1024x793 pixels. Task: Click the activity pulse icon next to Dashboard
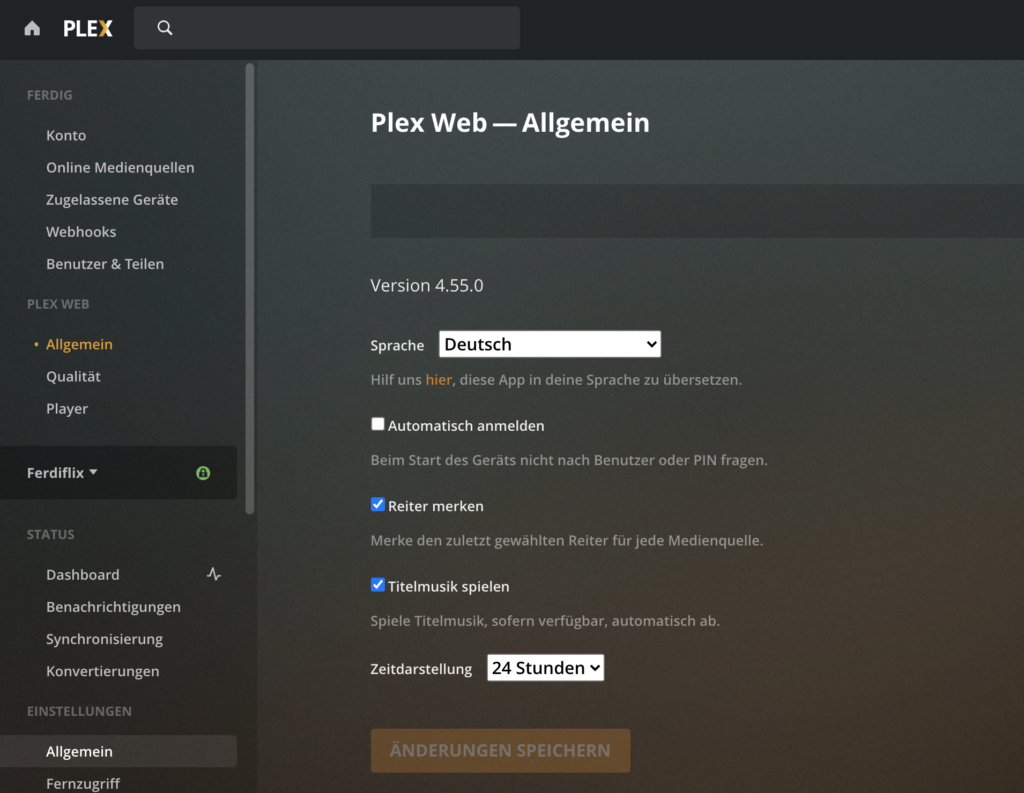pos(214,574)
